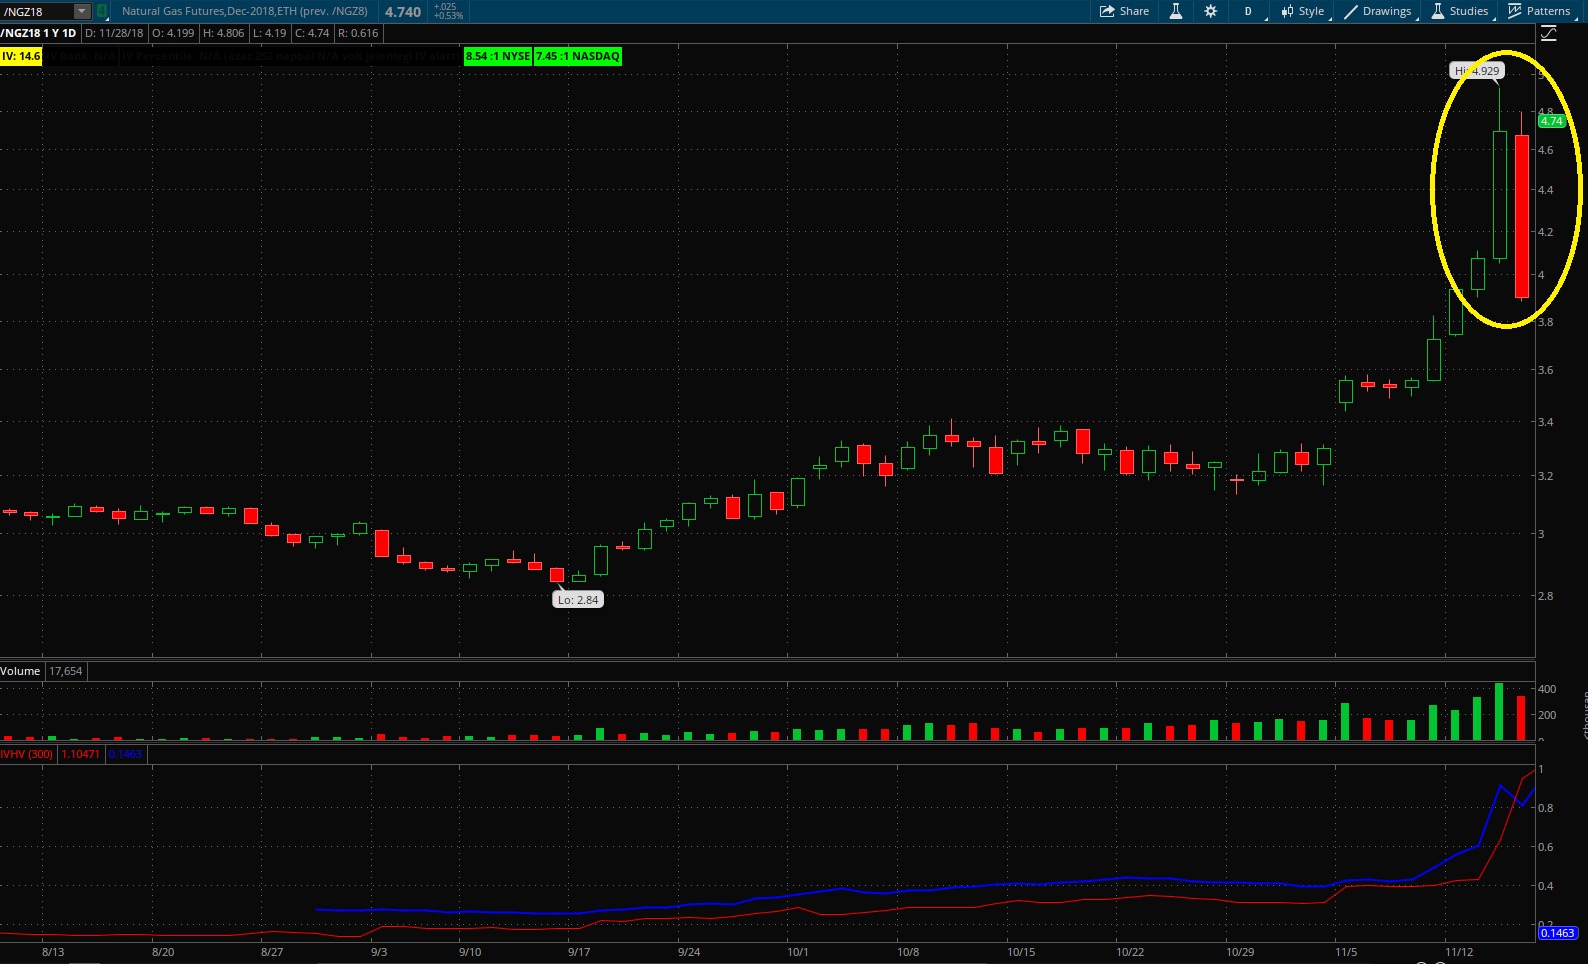Click the 8/13 date axis label
The width and height of the screenshot is (1588, 964).
pyautogui.click(x=53, y=952)
